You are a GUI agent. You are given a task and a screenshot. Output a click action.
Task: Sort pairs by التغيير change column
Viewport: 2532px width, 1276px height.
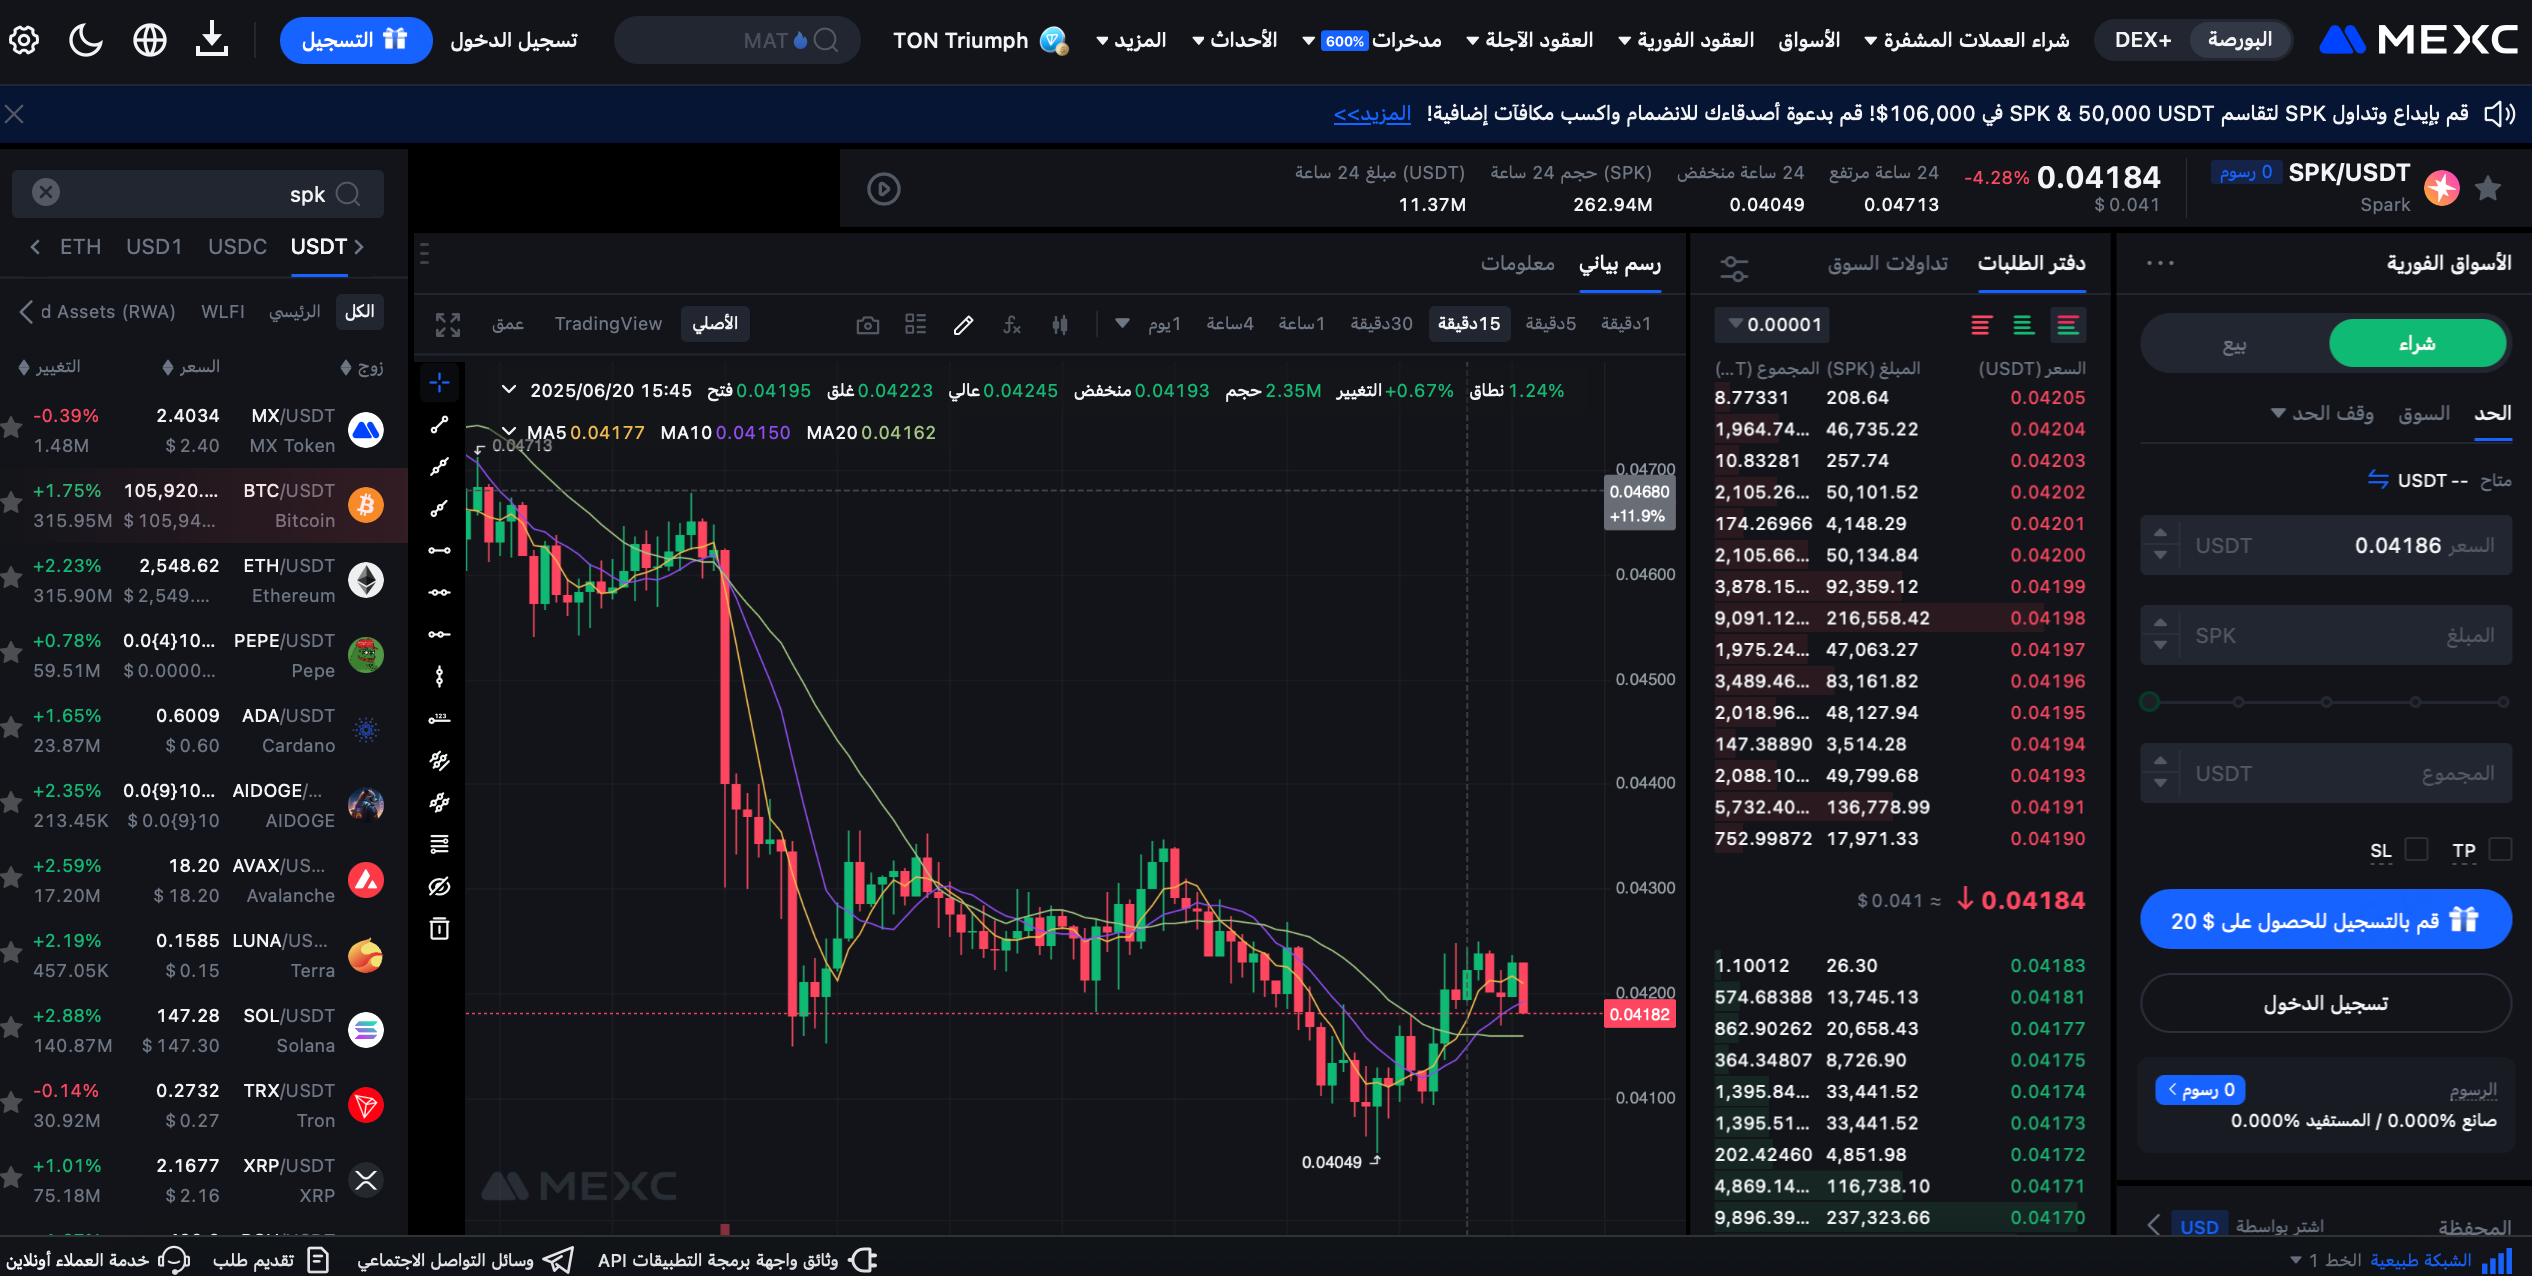click(50, 367)
